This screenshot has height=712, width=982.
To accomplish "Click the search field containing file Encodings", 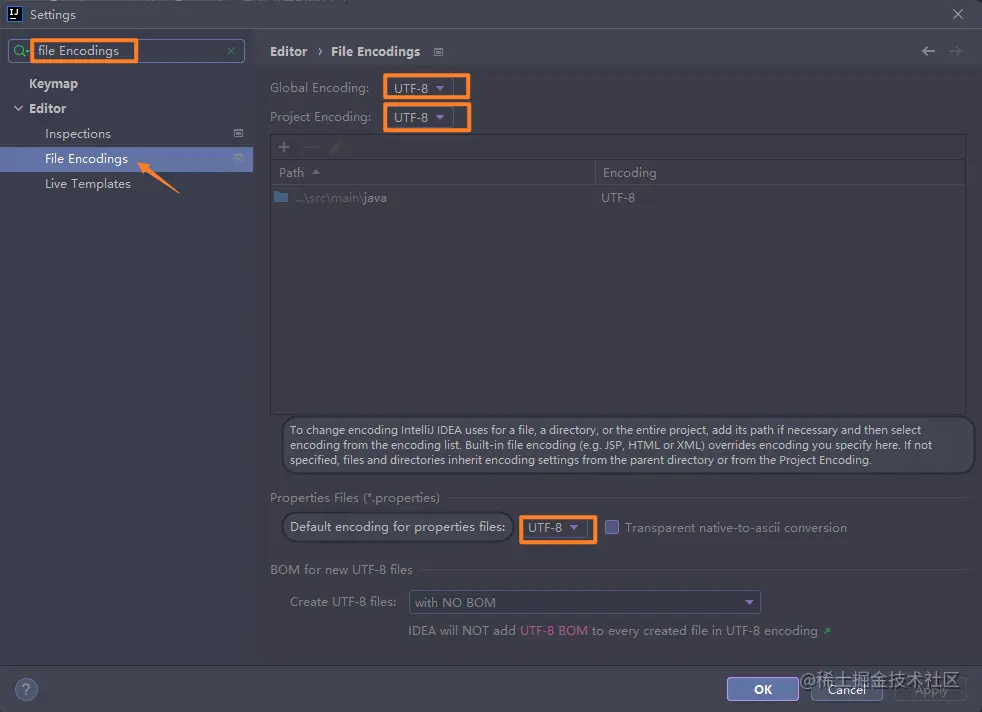I will point(127,51).
